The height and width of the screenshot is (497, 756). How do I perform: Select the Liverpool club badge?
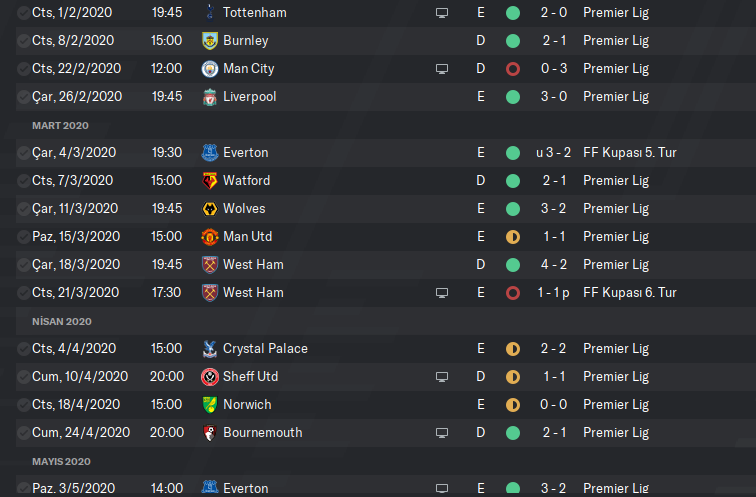(209, 97)
